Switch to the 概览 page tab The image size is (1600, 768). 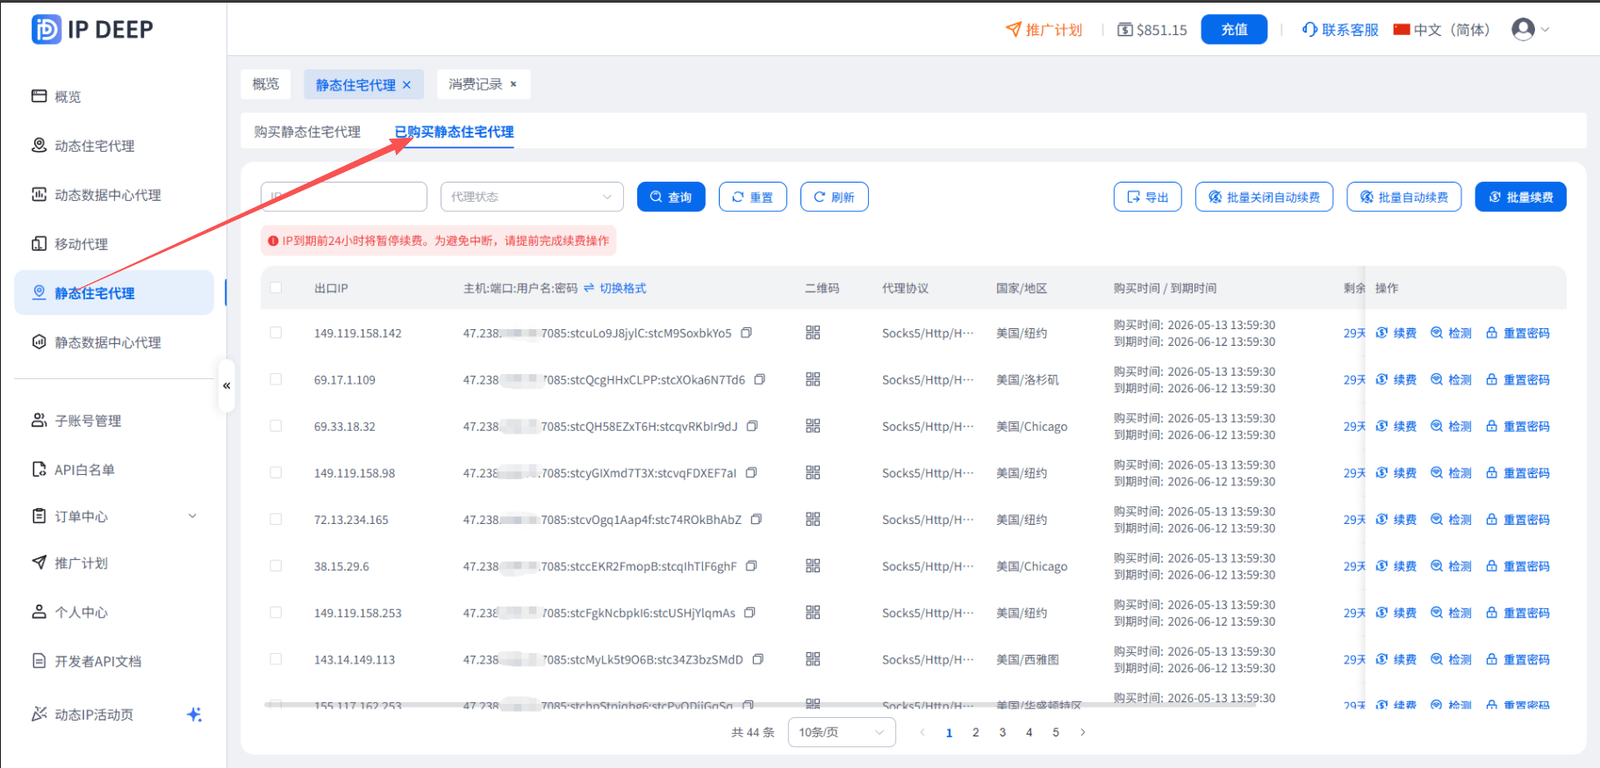click(x=266, y=84)
